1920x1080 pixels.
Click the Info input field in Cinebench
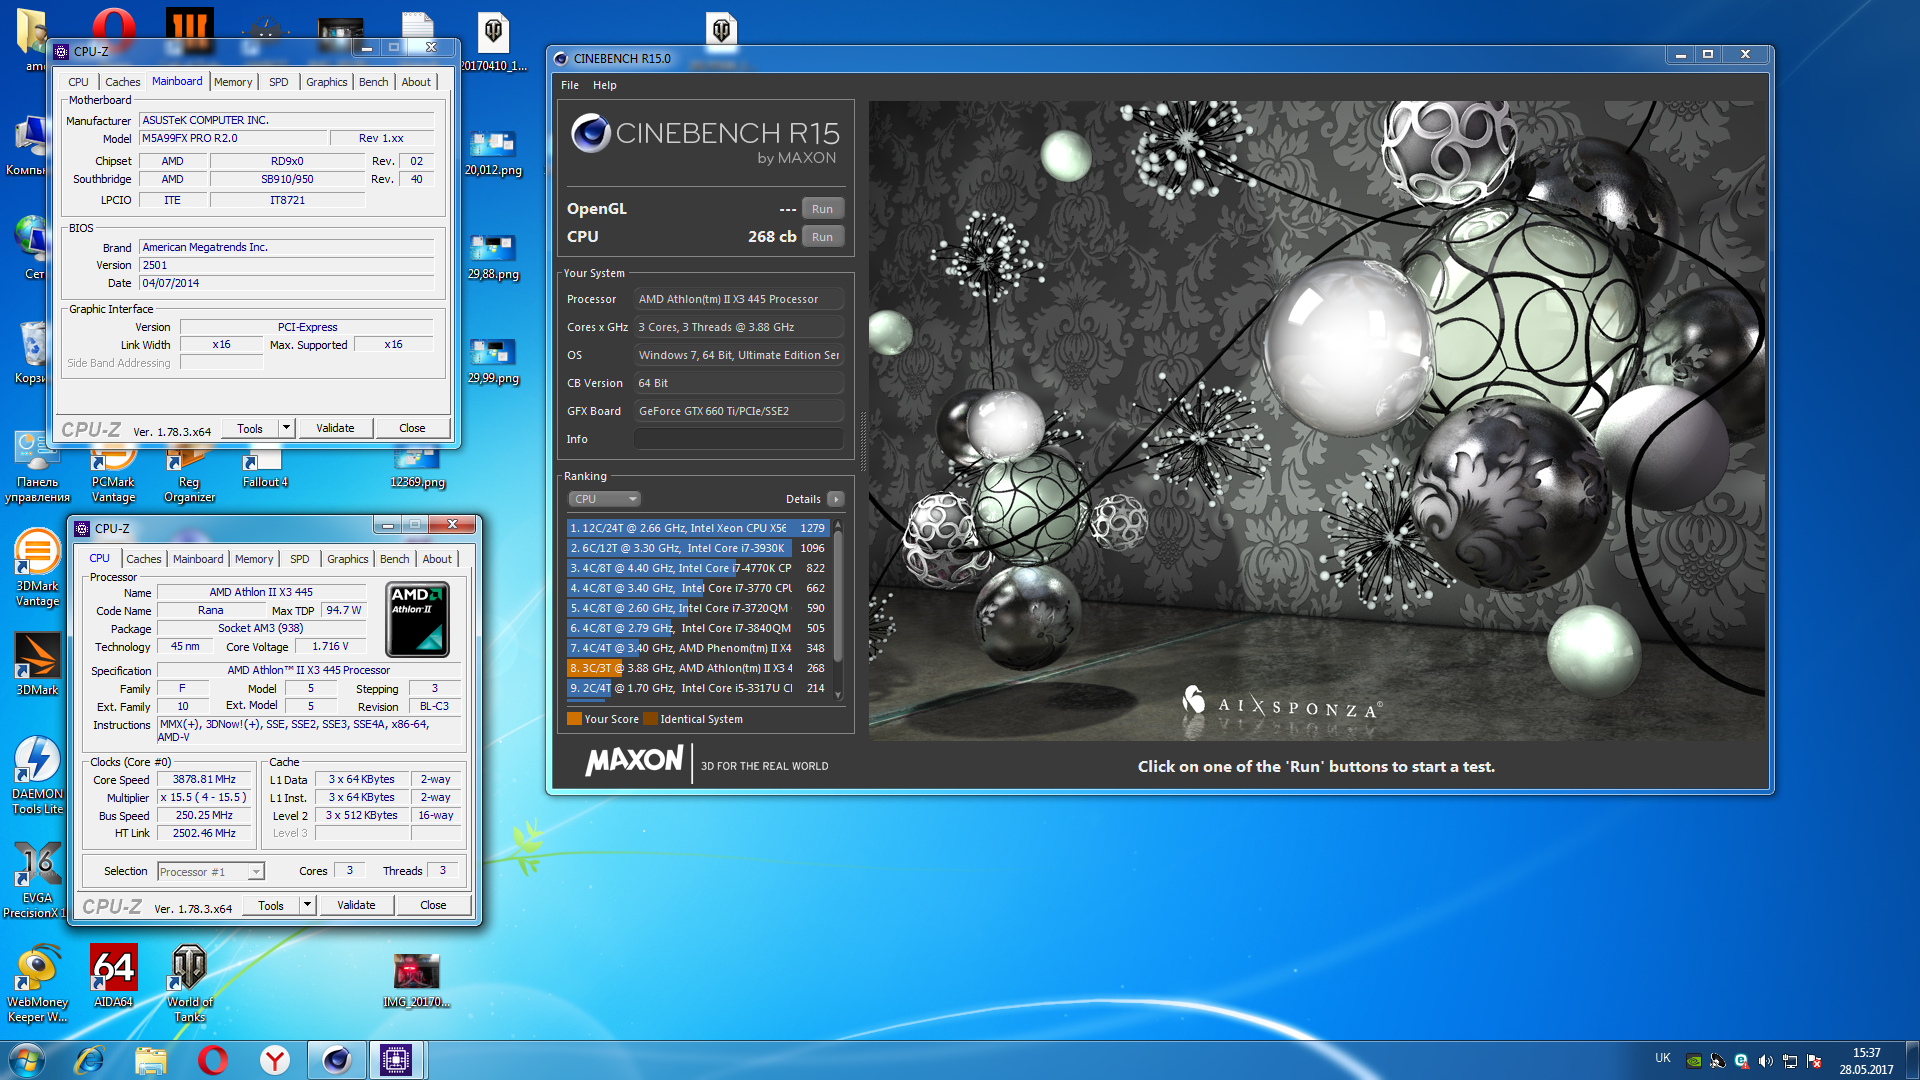pyautogui.click(x=739, y=439)
